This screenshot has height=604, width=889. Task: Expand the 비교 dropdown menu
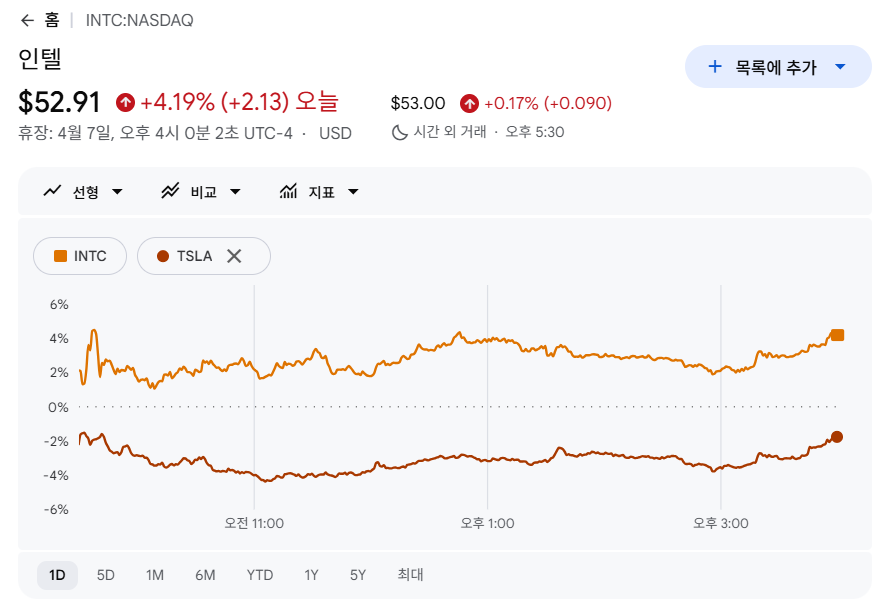235,192
